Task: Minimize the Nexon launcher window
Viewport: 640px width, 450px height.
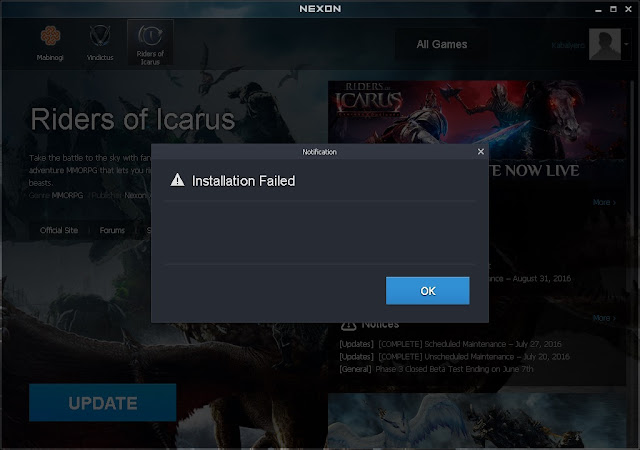Action: click(x=598, y=9)
